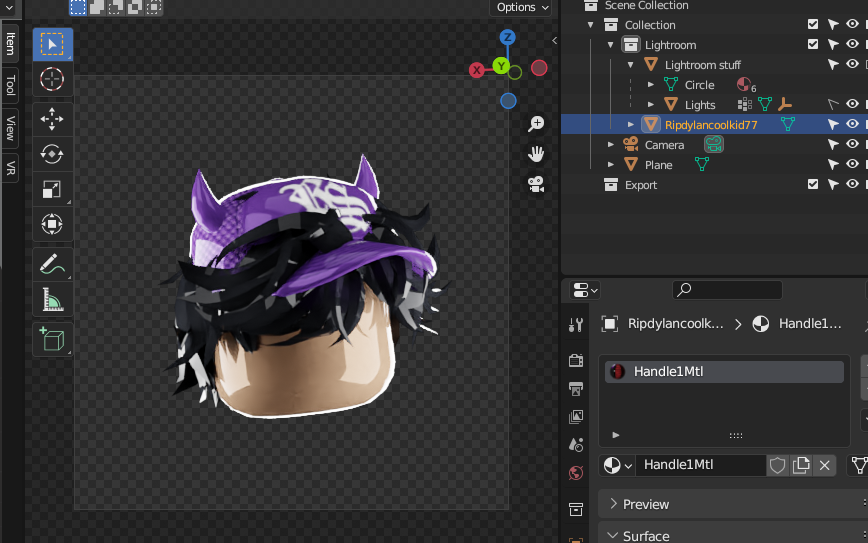
Task: Open the Output properties tab icon
Action: pos(576,388)
